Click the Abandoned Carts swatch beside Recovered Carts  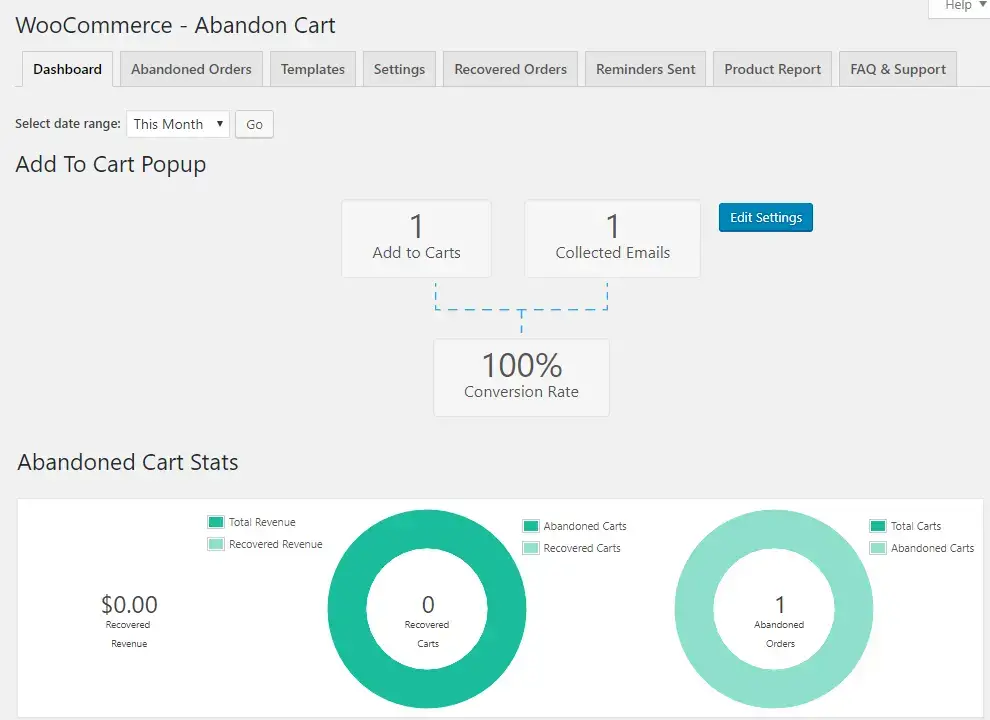531,526
